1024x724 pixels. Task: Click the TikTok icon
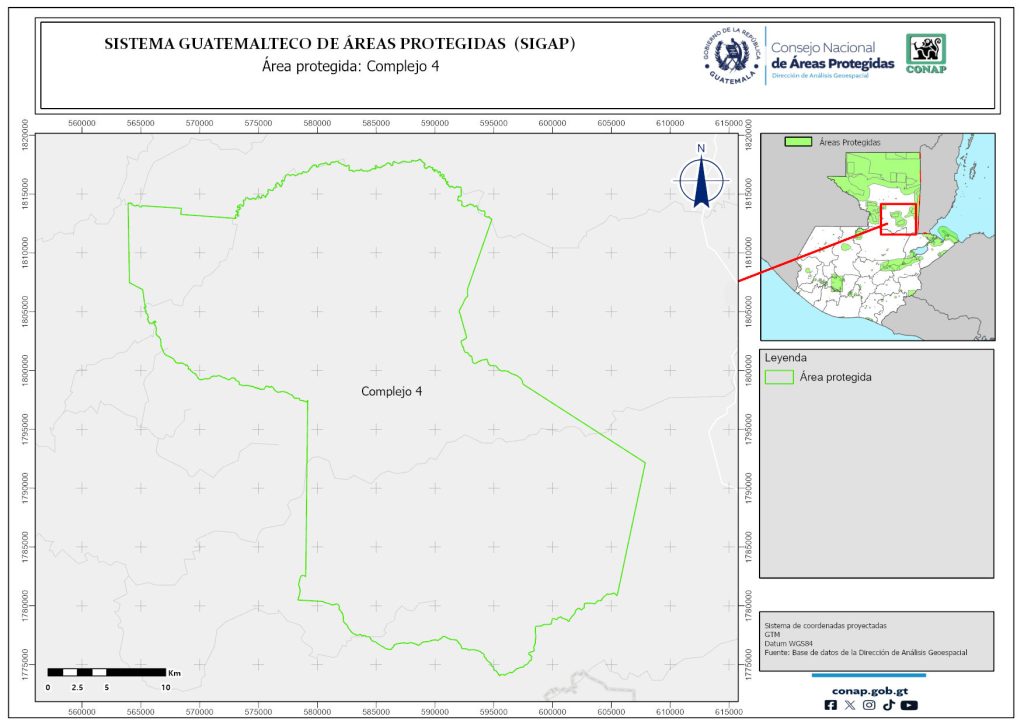888,705
